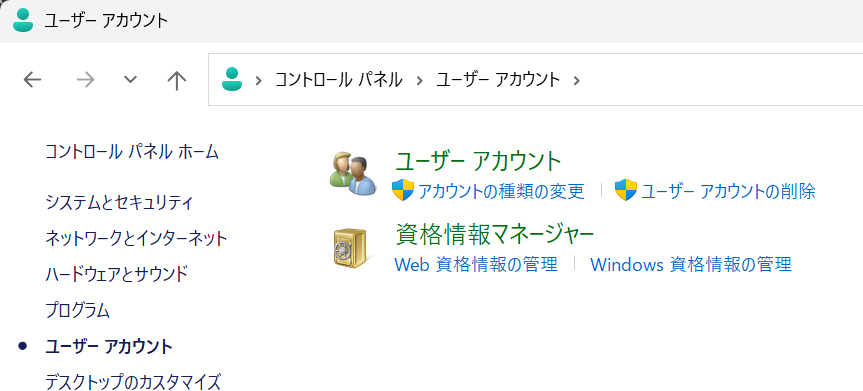Open システムとセキュリティ in the sidebar
This screenshot has height=391, width=863.
119,203
